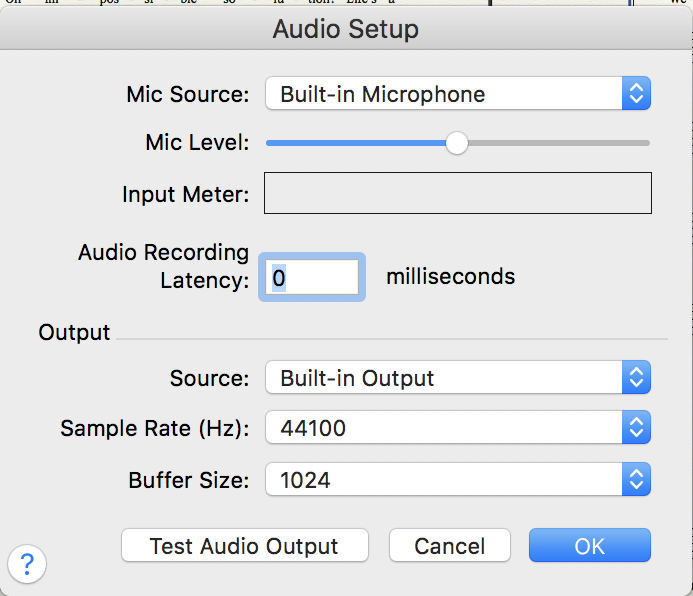Viewport: 693px width, 596px height.
Task: Focus the Audio Recording Latency field
Action: (x=310, y=277)
